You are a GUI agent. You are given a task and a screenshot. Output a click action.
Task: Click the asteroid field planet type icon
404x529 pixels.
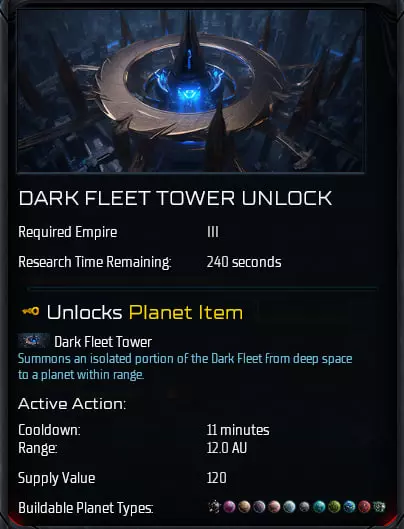pos(214,506)
